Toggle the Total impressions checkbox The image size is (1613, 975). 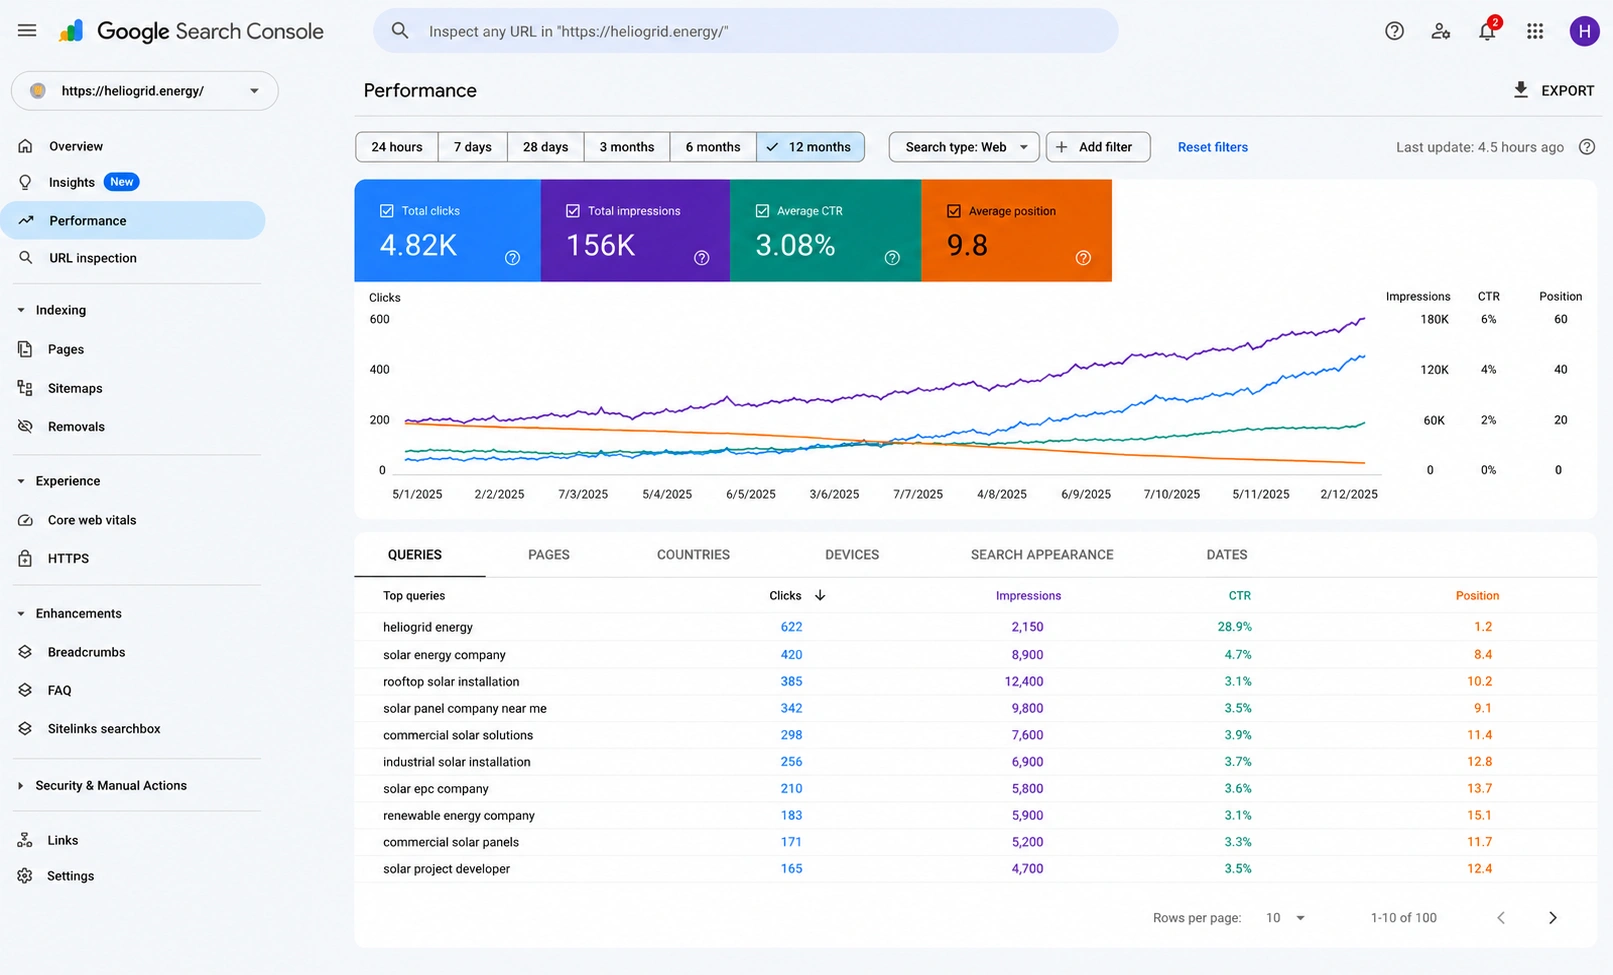click(x=573, y=211)
